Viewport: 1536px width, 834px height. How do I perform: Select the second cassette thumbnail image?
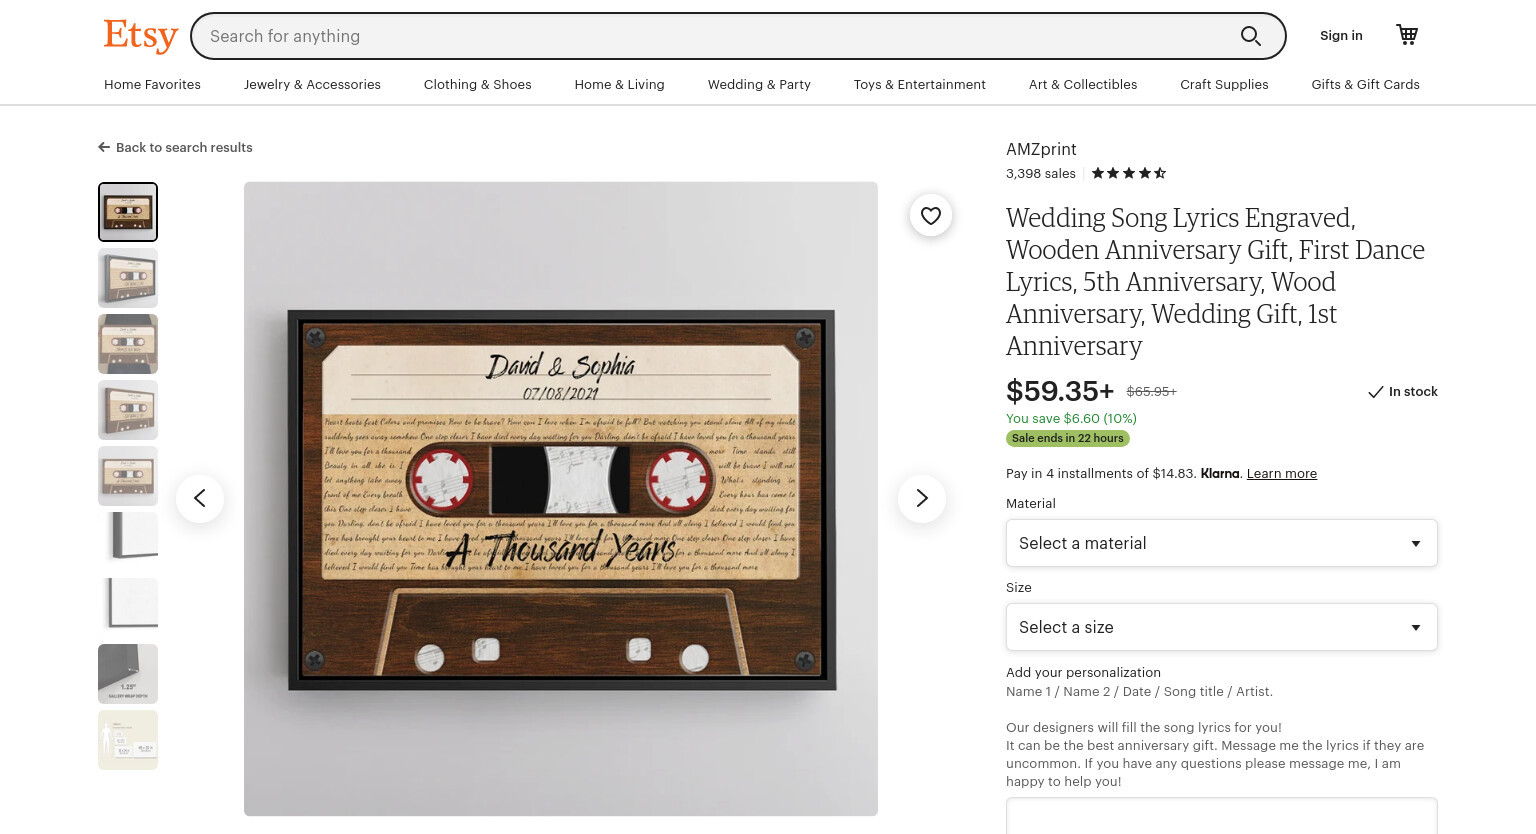(128, 278)
